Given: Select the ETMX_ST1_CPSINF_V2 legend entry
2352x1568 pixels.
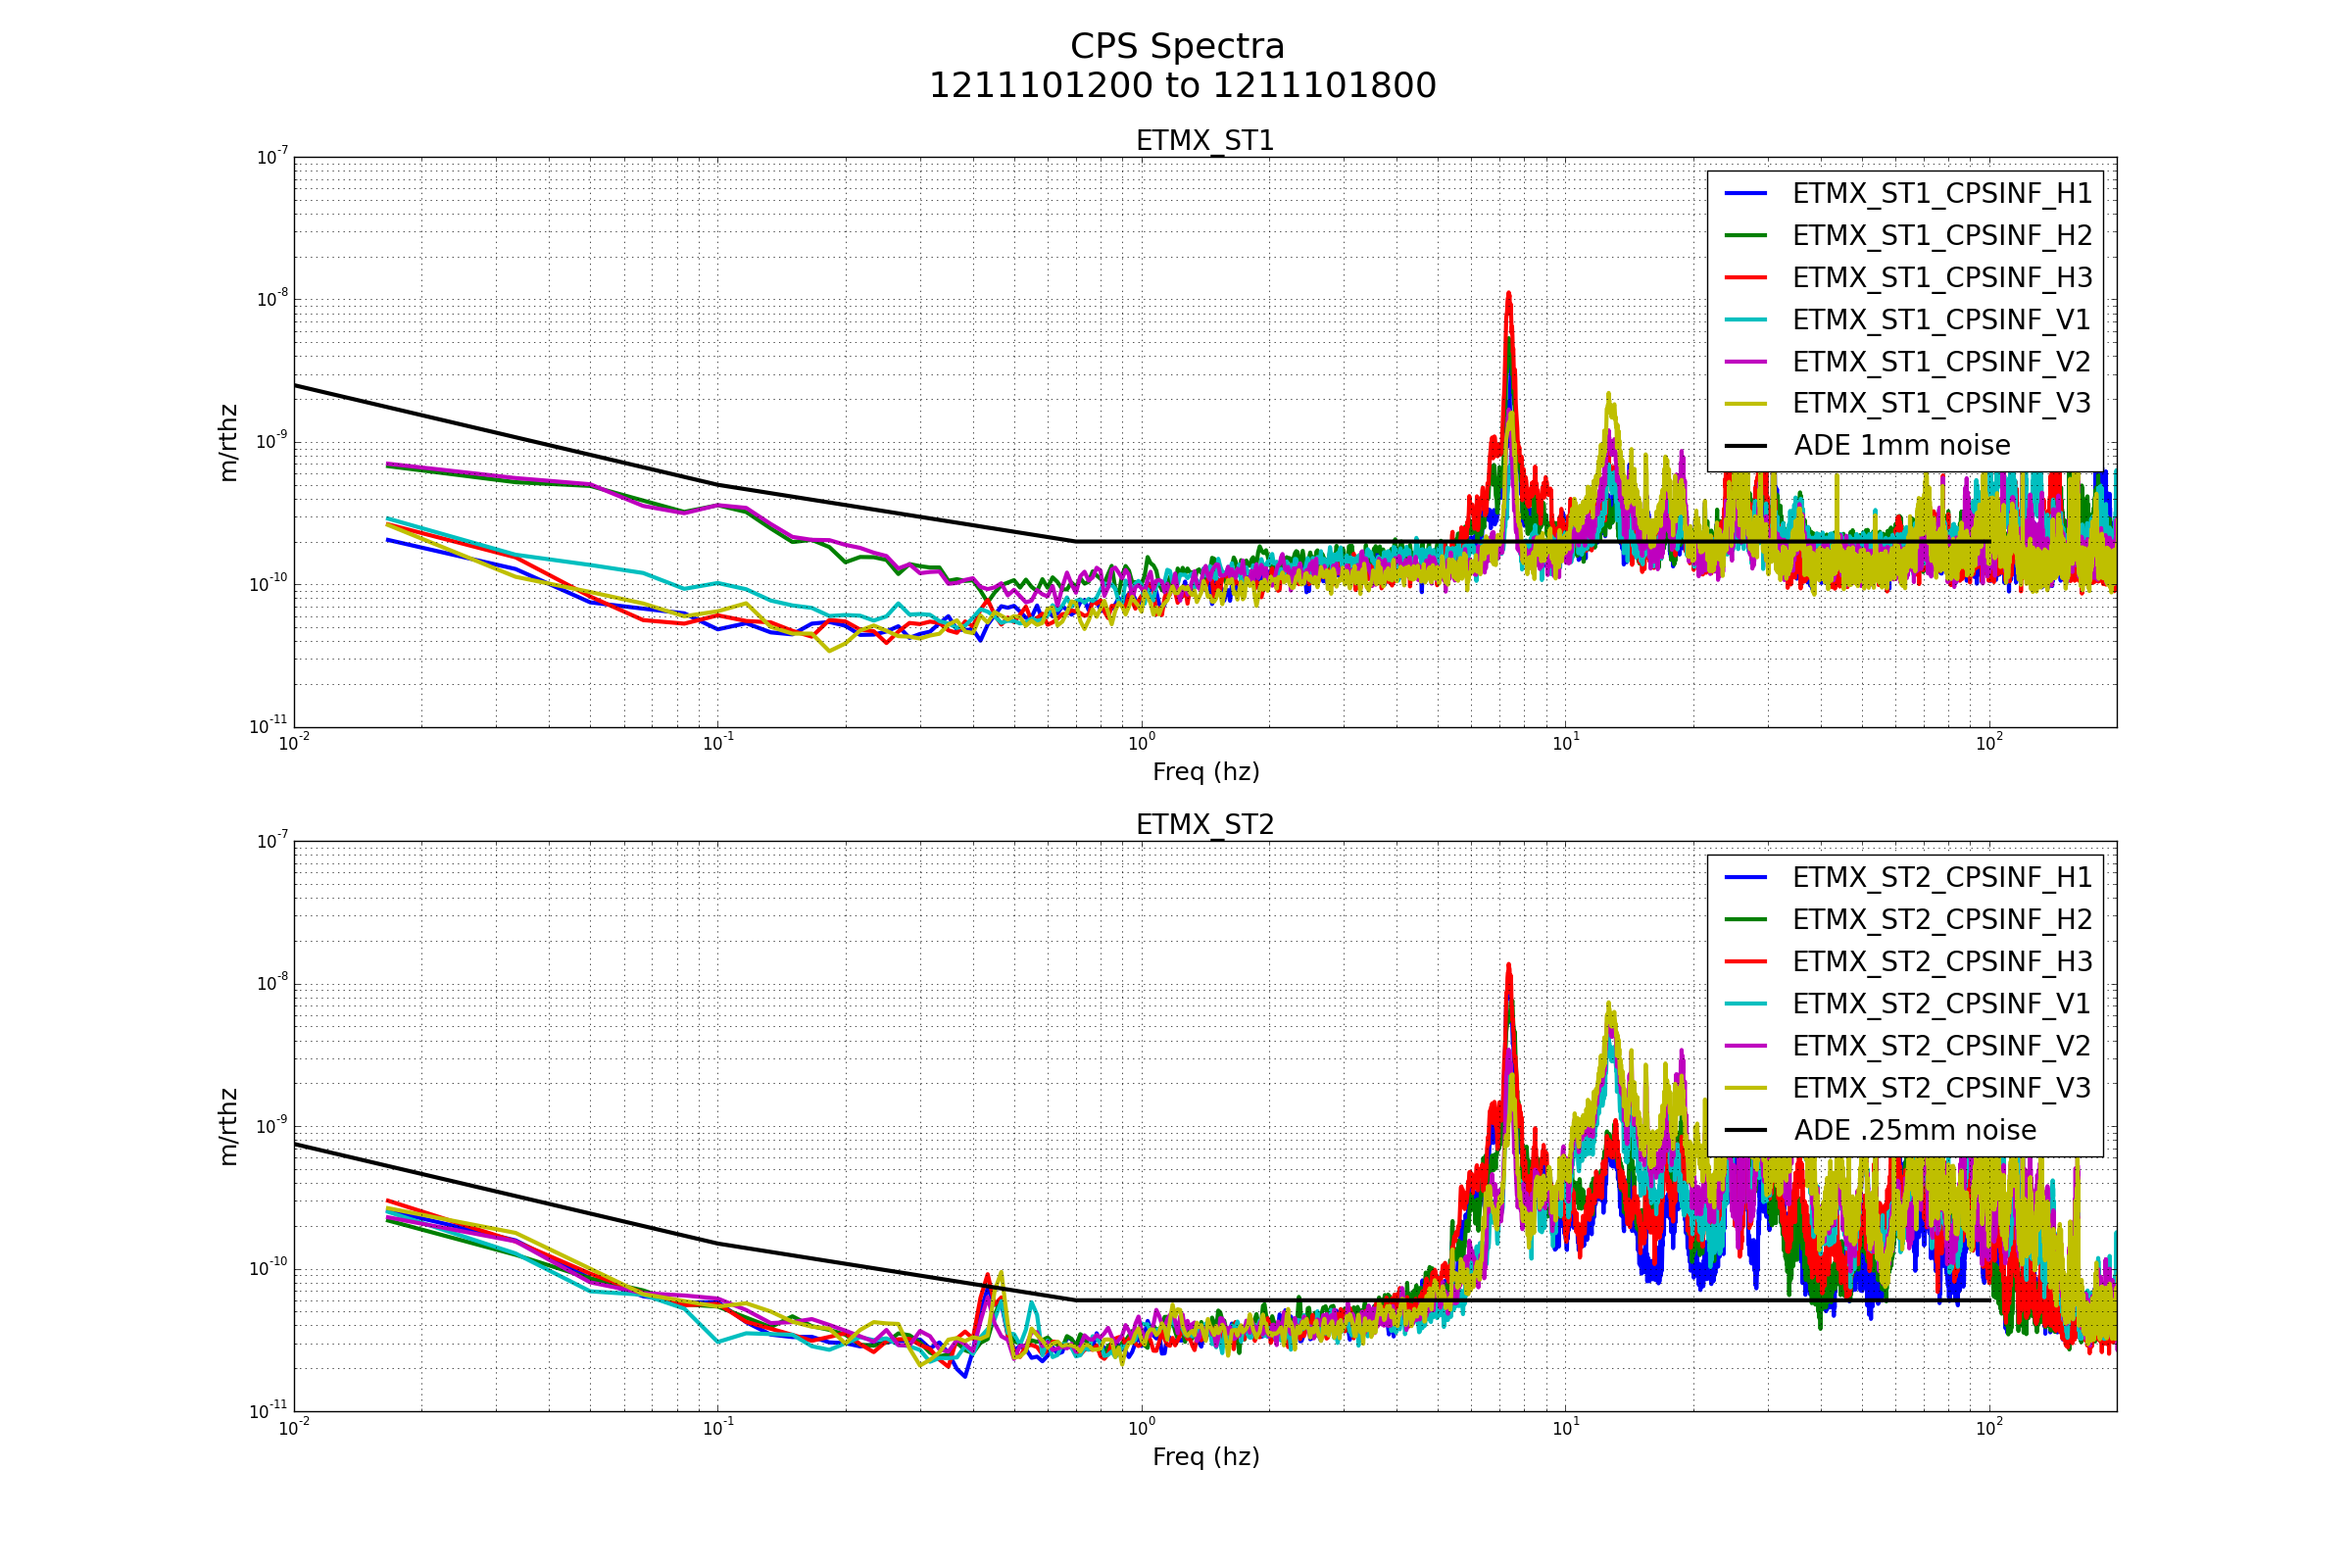Looking at the screenshot, I should tap(1941, 362).
